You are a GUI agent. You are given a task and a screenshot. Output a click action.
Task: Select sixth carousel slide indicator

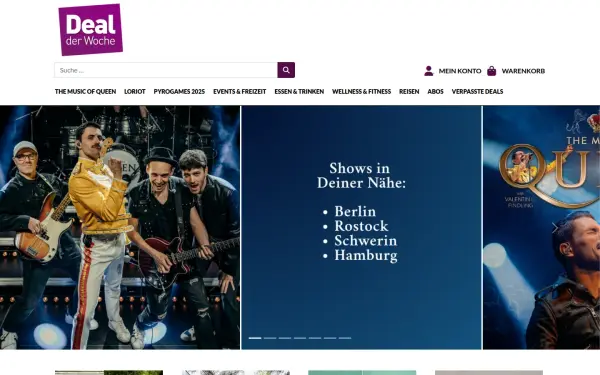point(330,338)
